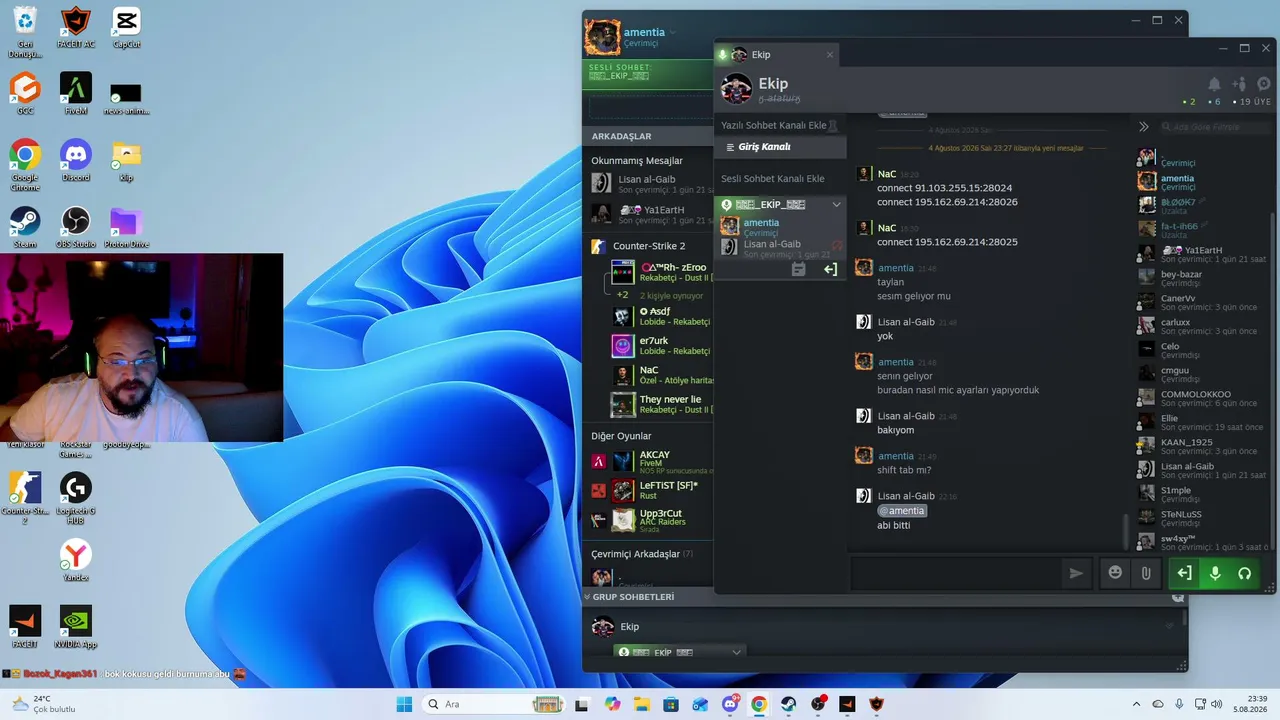Image resolution: width=1280 pixels, height=720 pixels.
Task: Open voice channel text chat icon
Action: click(x=798, y=269)
